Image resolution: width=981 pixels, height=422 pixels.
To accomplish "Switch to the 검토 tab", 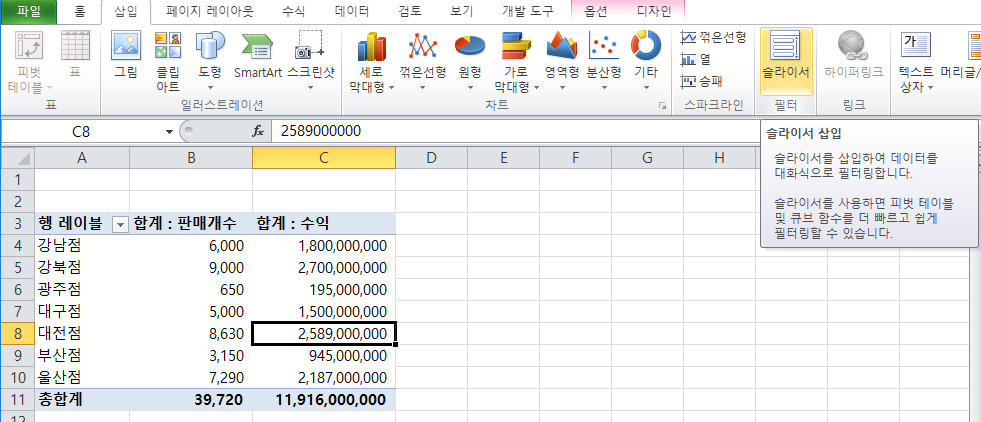I will (x=410, y=11).
